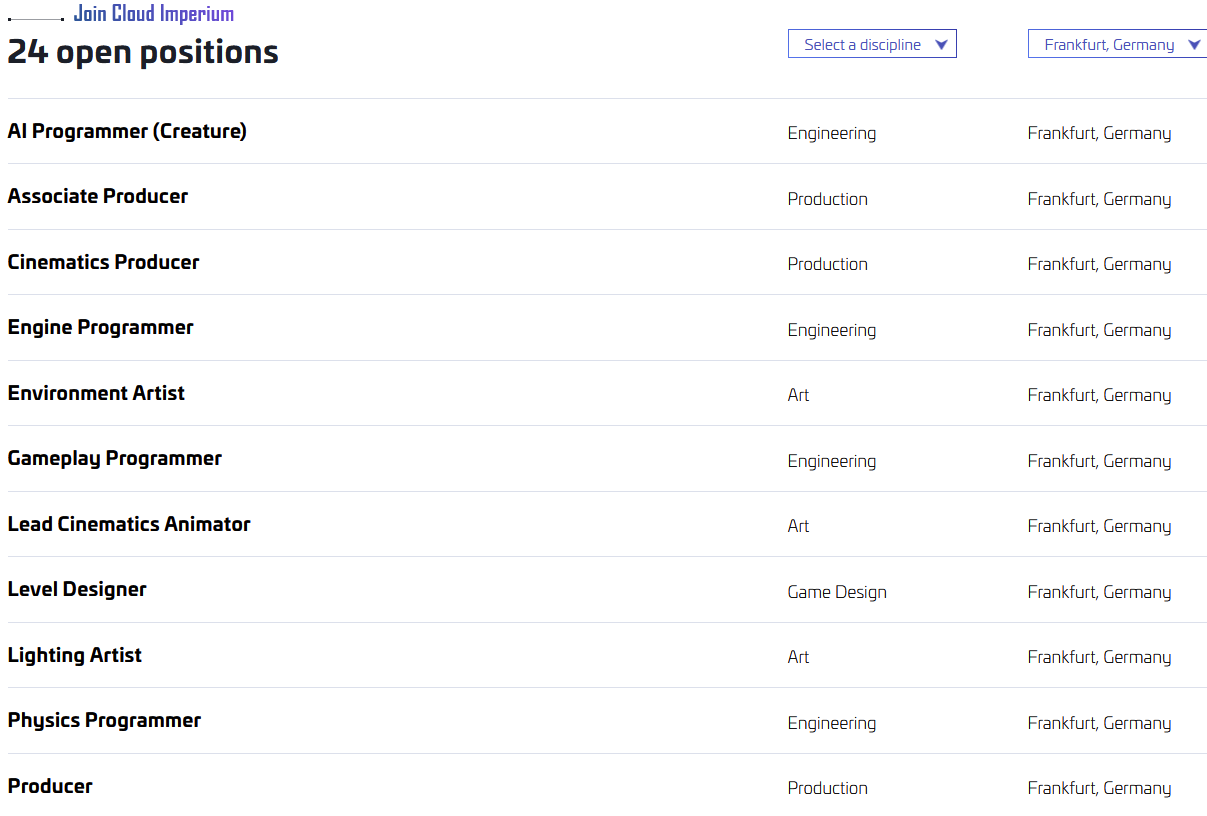The image size is (1207, 816).
Task: Open the AI Programmer (Creature) job listing
Action: pos(127,131)
